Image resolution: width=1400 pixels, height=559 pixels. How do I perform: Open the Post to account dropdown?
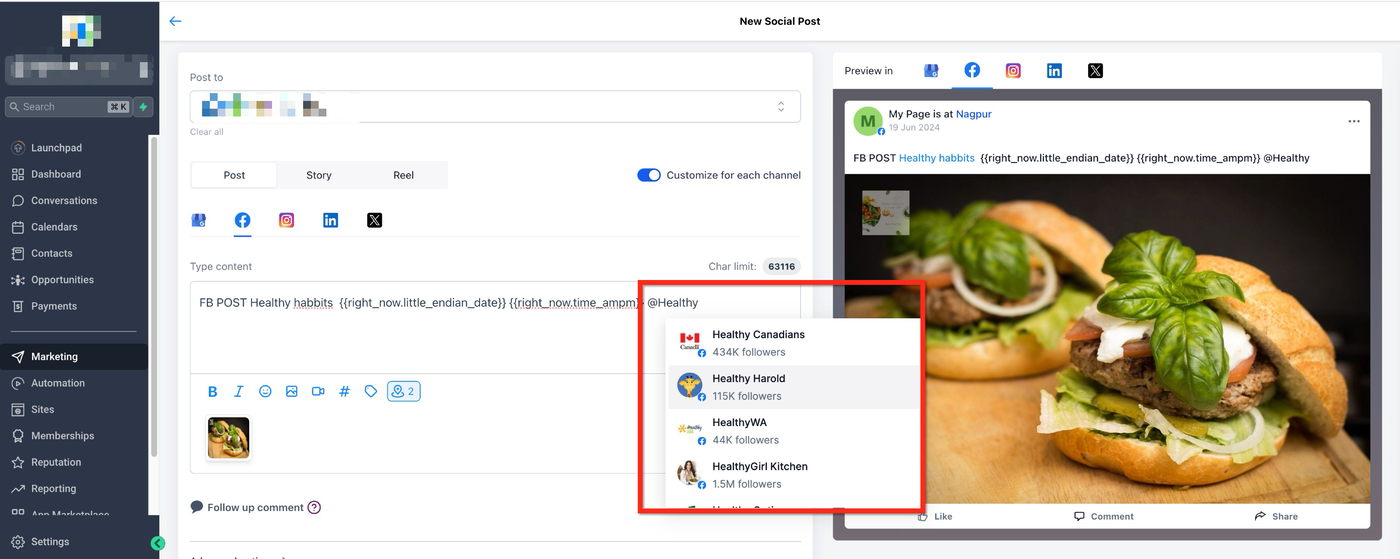pyautogui.click(x=495, y=107)
